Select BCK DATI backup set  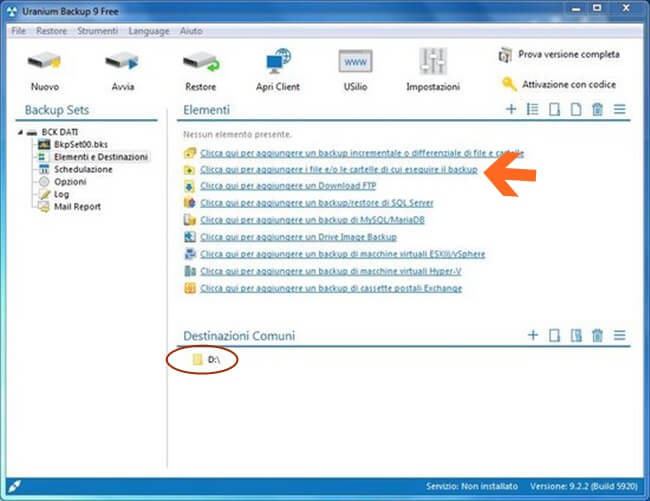pos(59,132)
